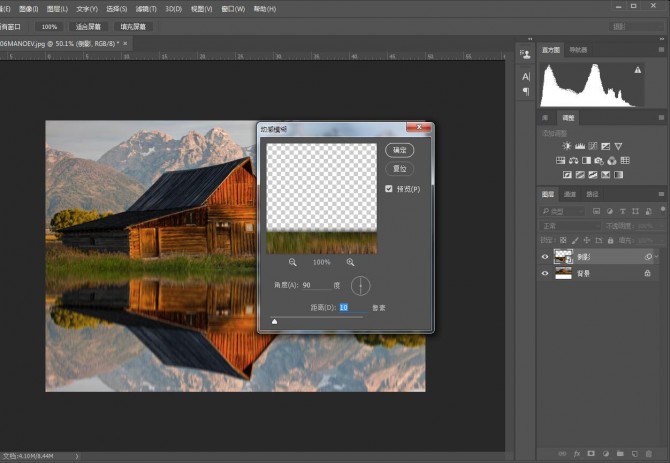The width and height of the screenshot is (670, 463).
Task: Open the 滤镜(T) menu
Action: pyautogui.click(x=145, y=8)
